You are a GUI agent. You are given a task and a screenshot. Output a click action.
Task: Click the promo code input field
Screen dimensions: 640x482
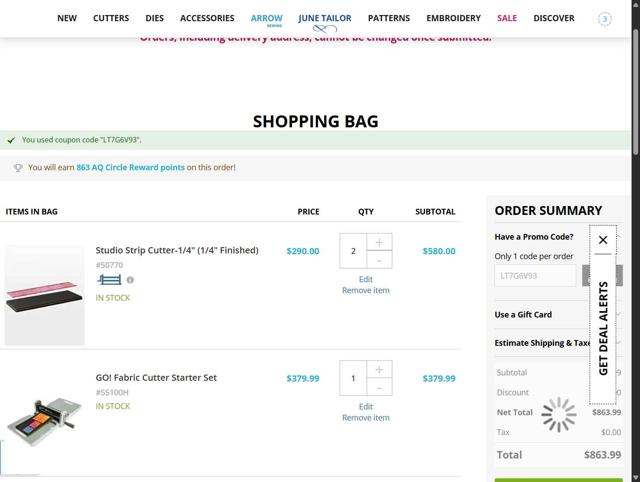point(535,276)
